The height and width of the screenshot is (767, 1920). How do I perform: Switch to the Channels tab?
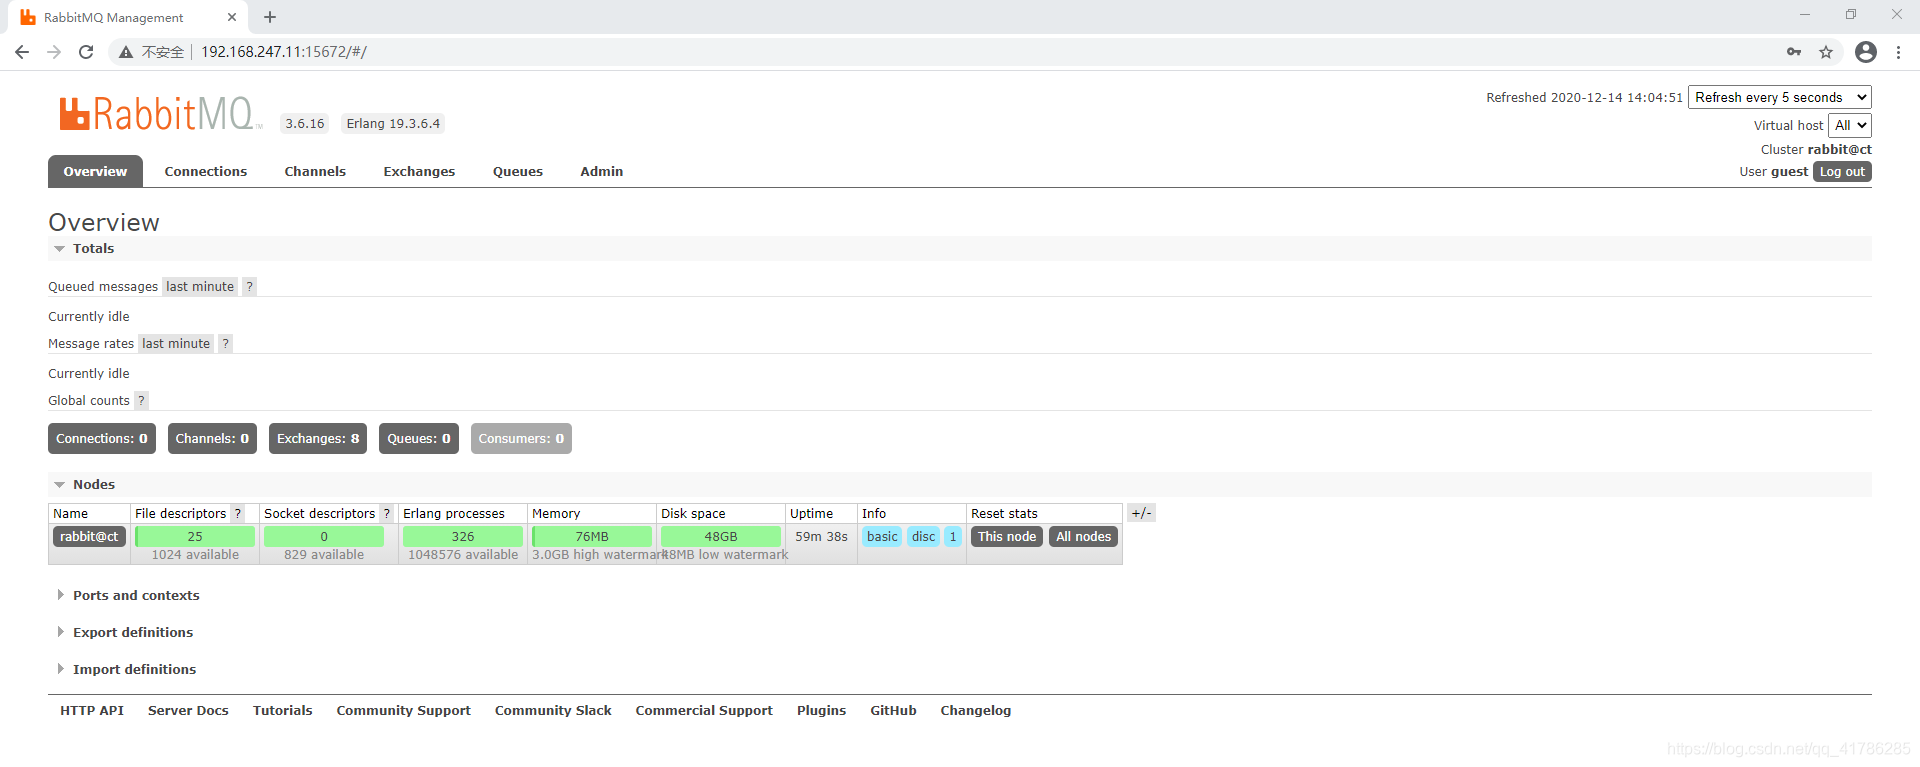point(315,172)
